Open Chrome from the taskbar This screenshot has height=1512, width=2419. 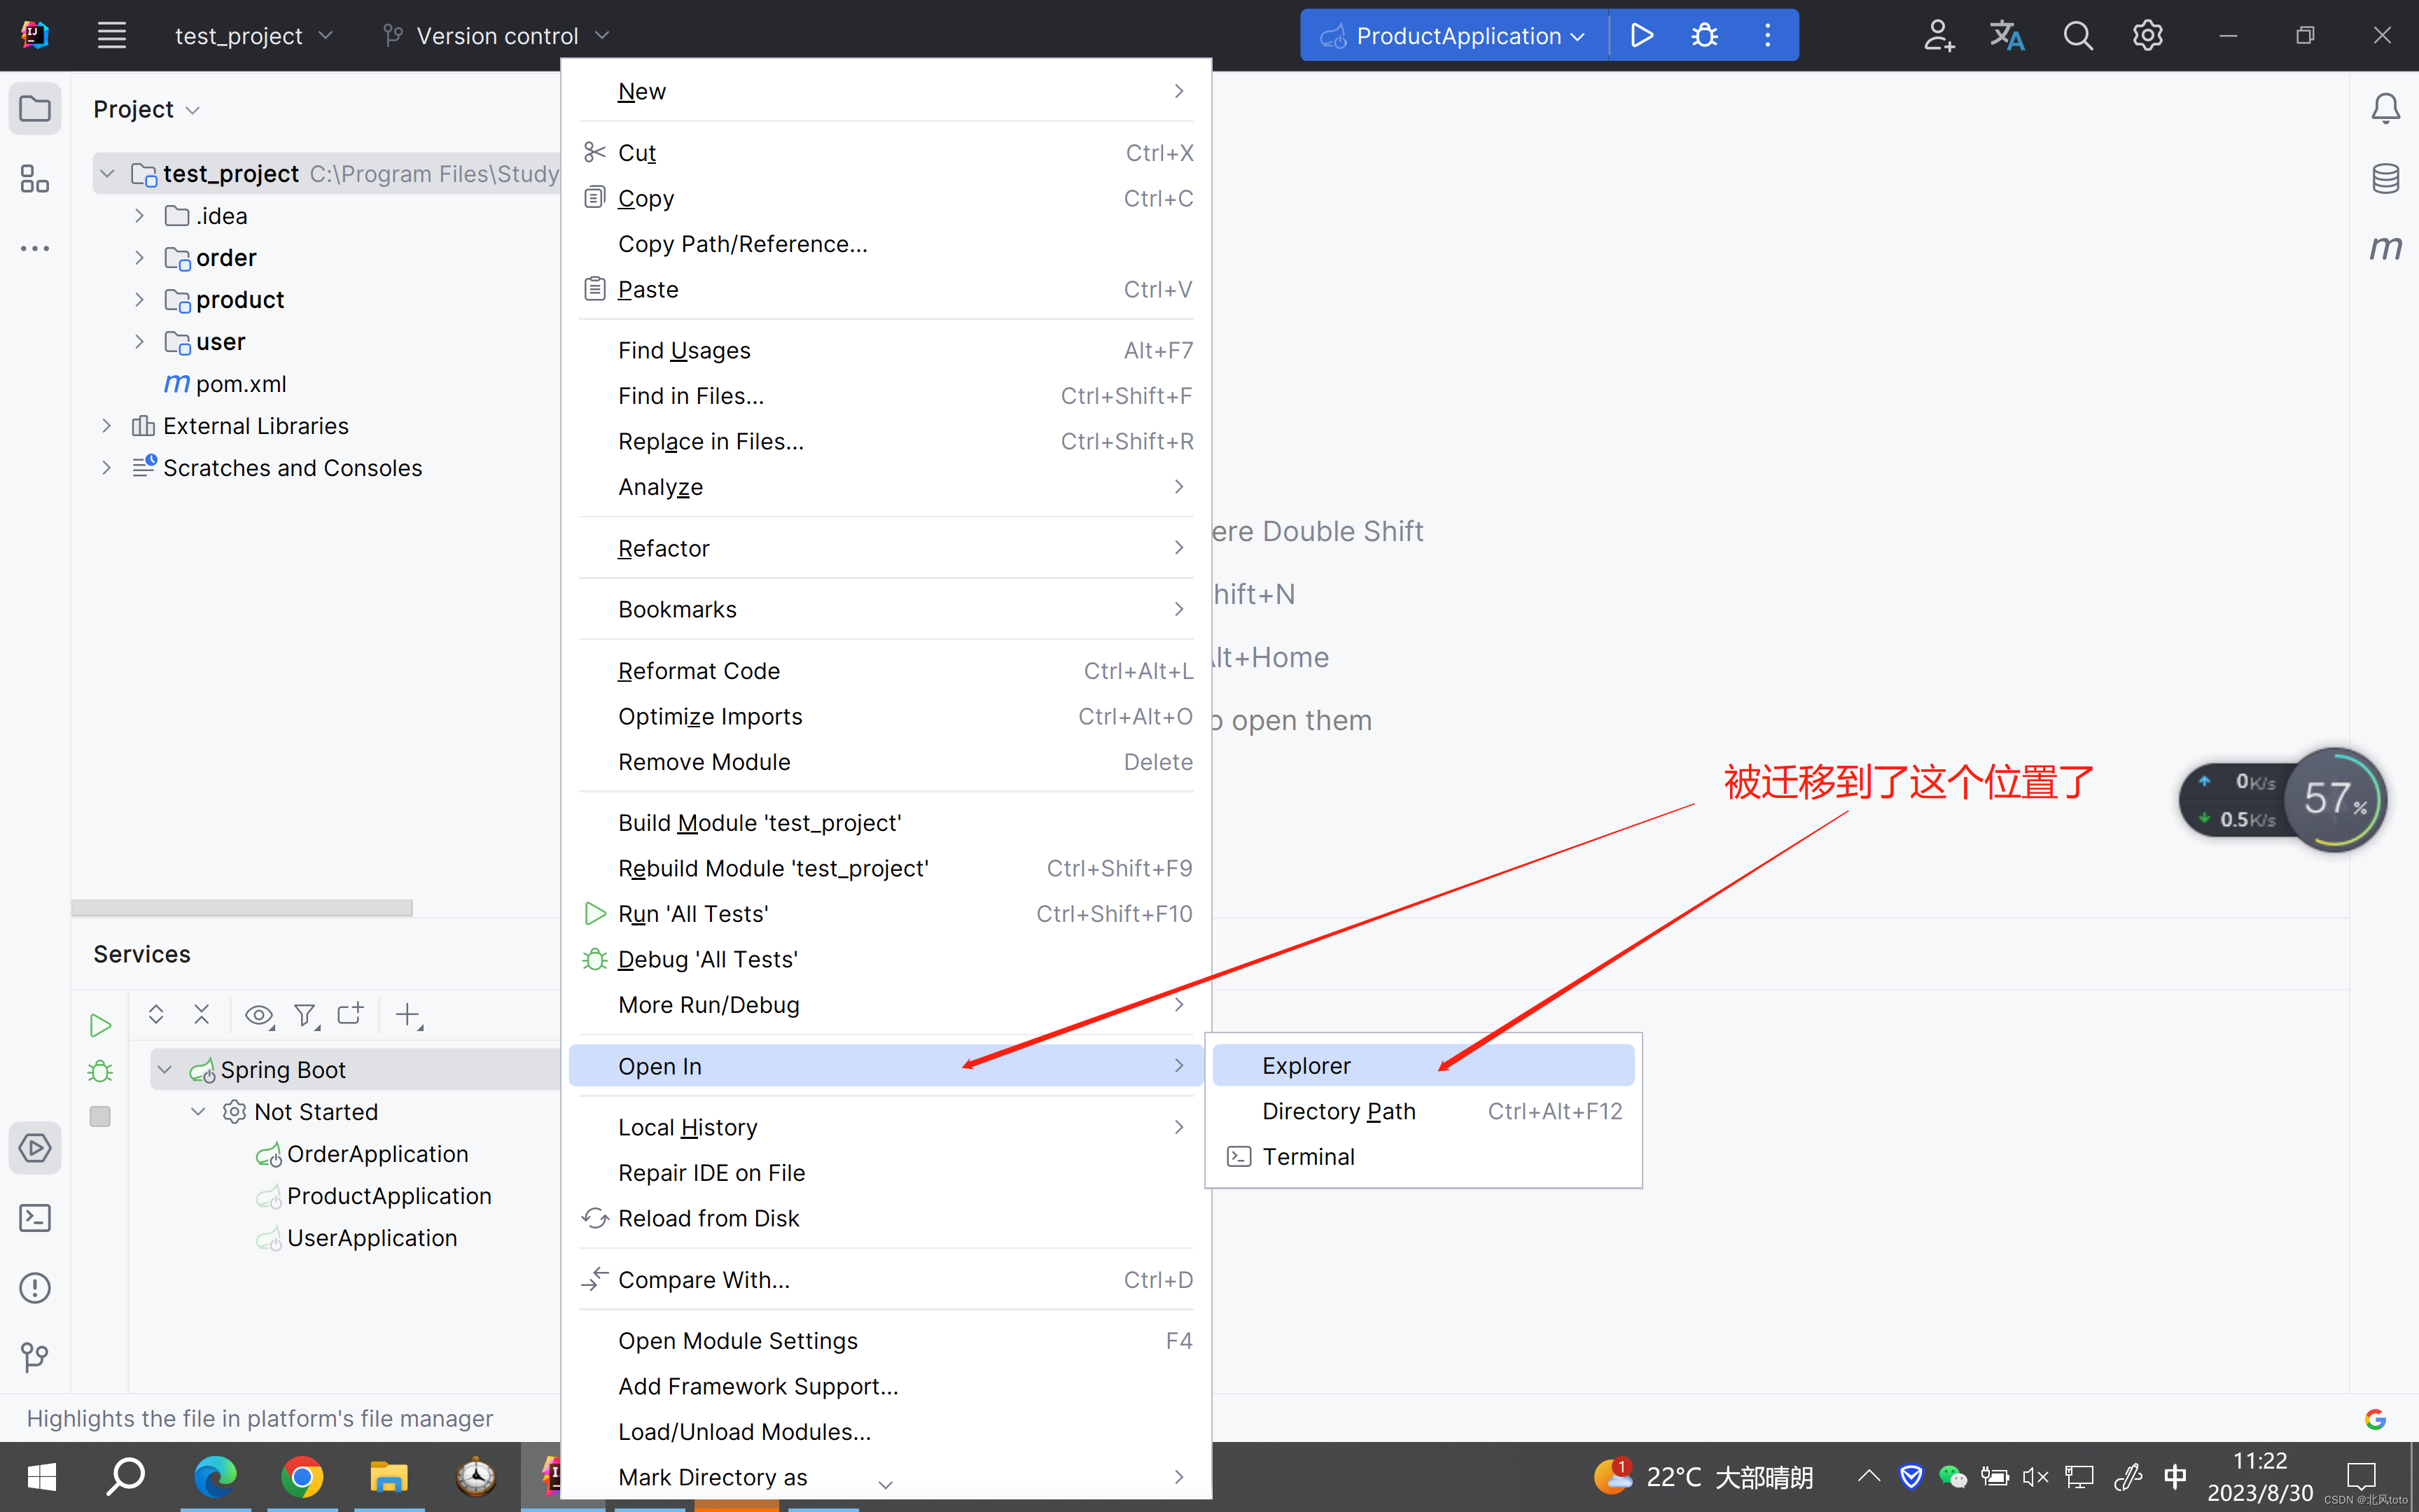pyautogui.click(x=302, y=1477)
